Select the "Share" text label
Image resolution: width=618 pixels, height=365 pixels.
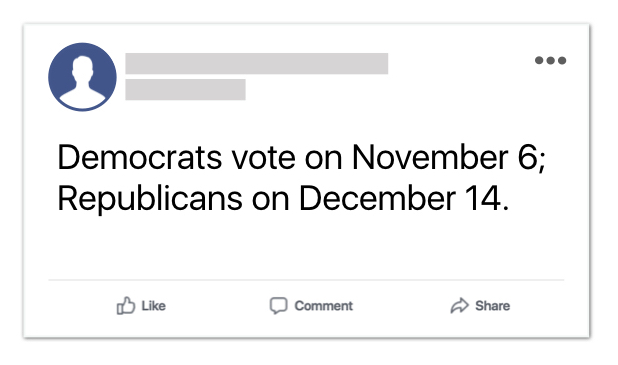492,306
